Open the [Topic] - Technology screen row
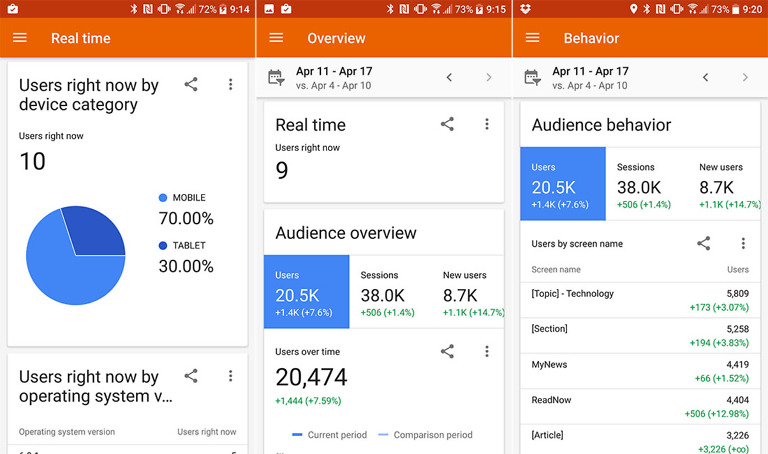 pos(640,300)
